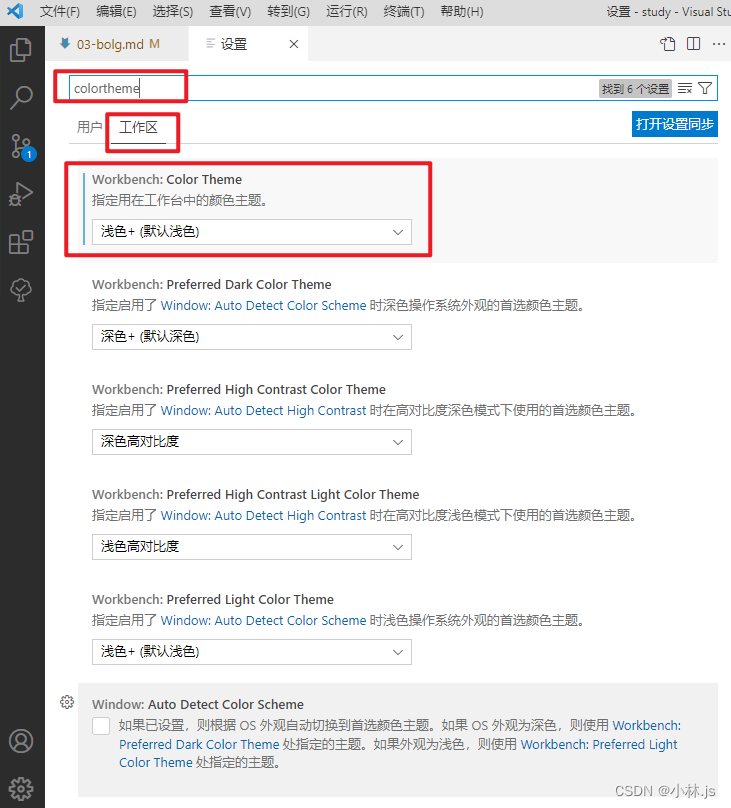Image resolution: width=731 pixels, height=808 pixels.
Task: Open the Color Theme dropdown
Action: pos(252,232)
